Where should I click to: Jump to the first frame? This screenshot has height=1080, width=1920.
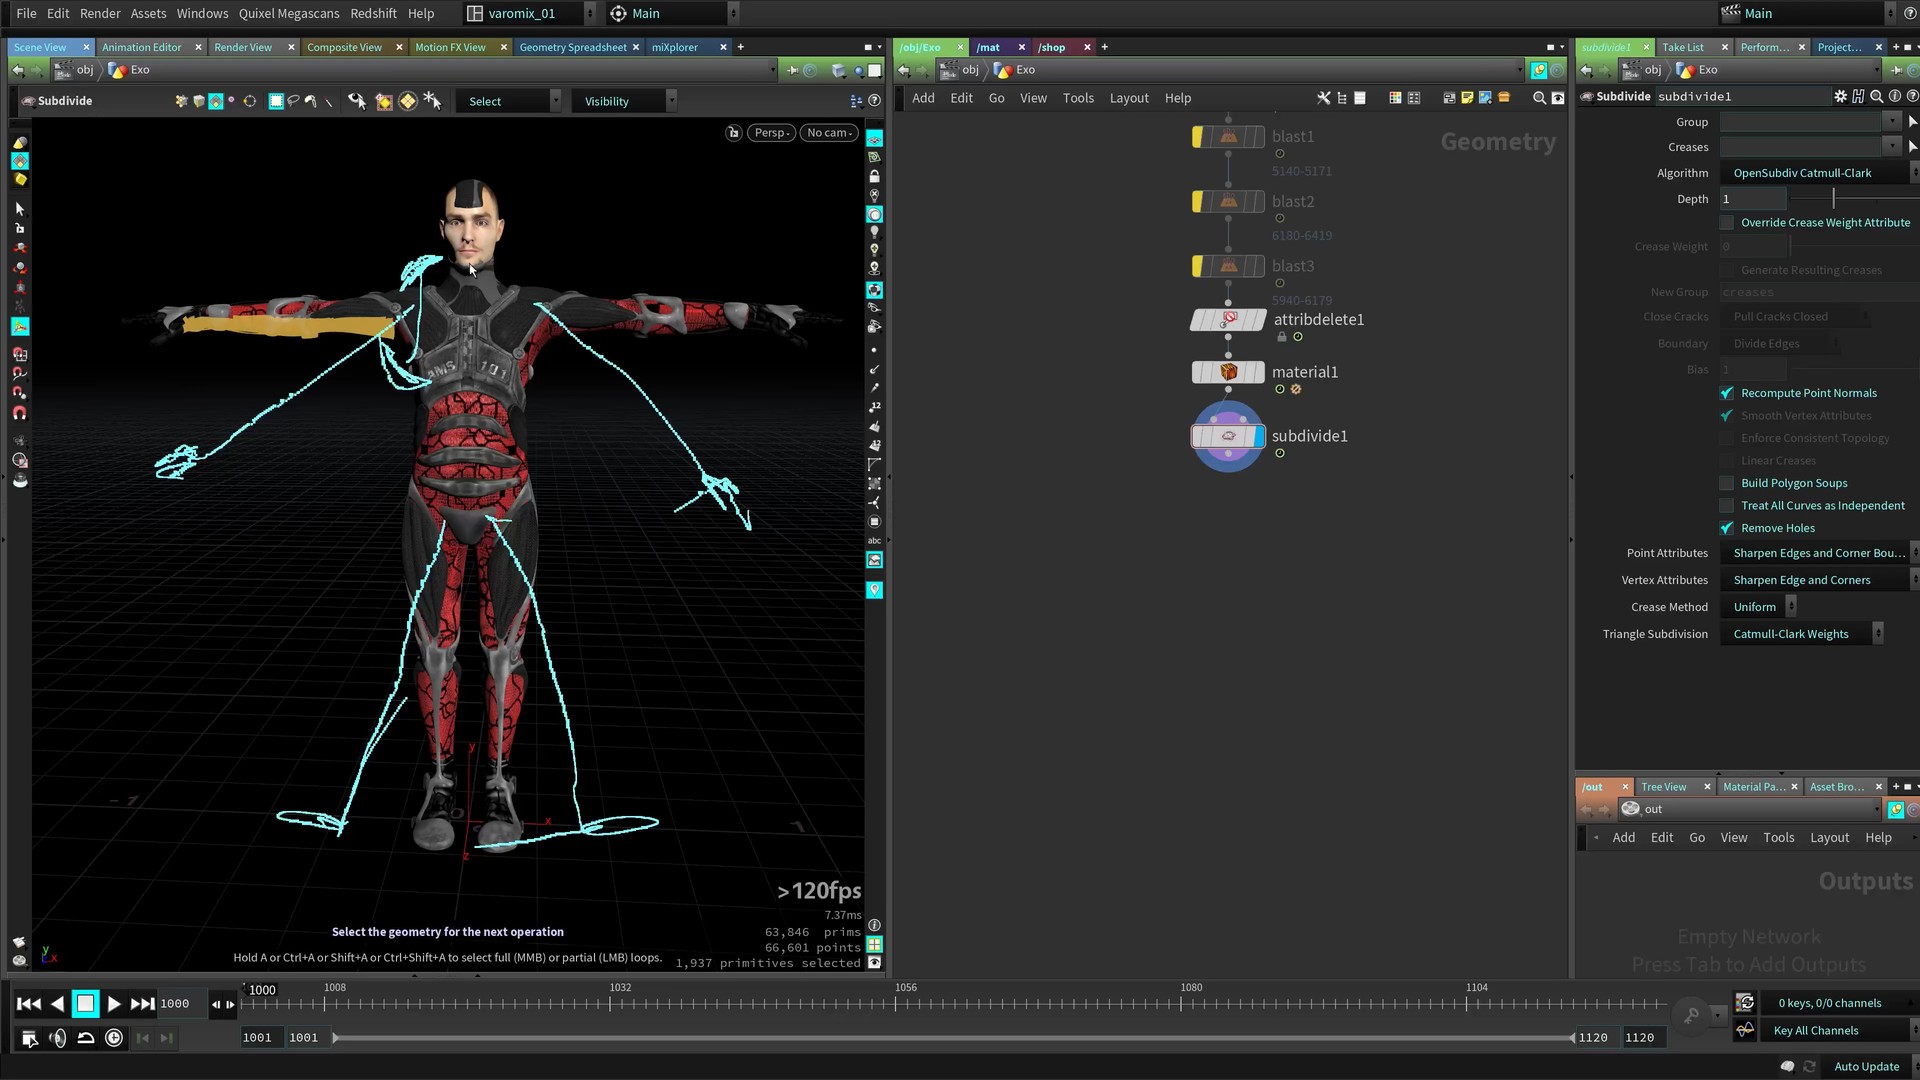[x=29, y=1003]
